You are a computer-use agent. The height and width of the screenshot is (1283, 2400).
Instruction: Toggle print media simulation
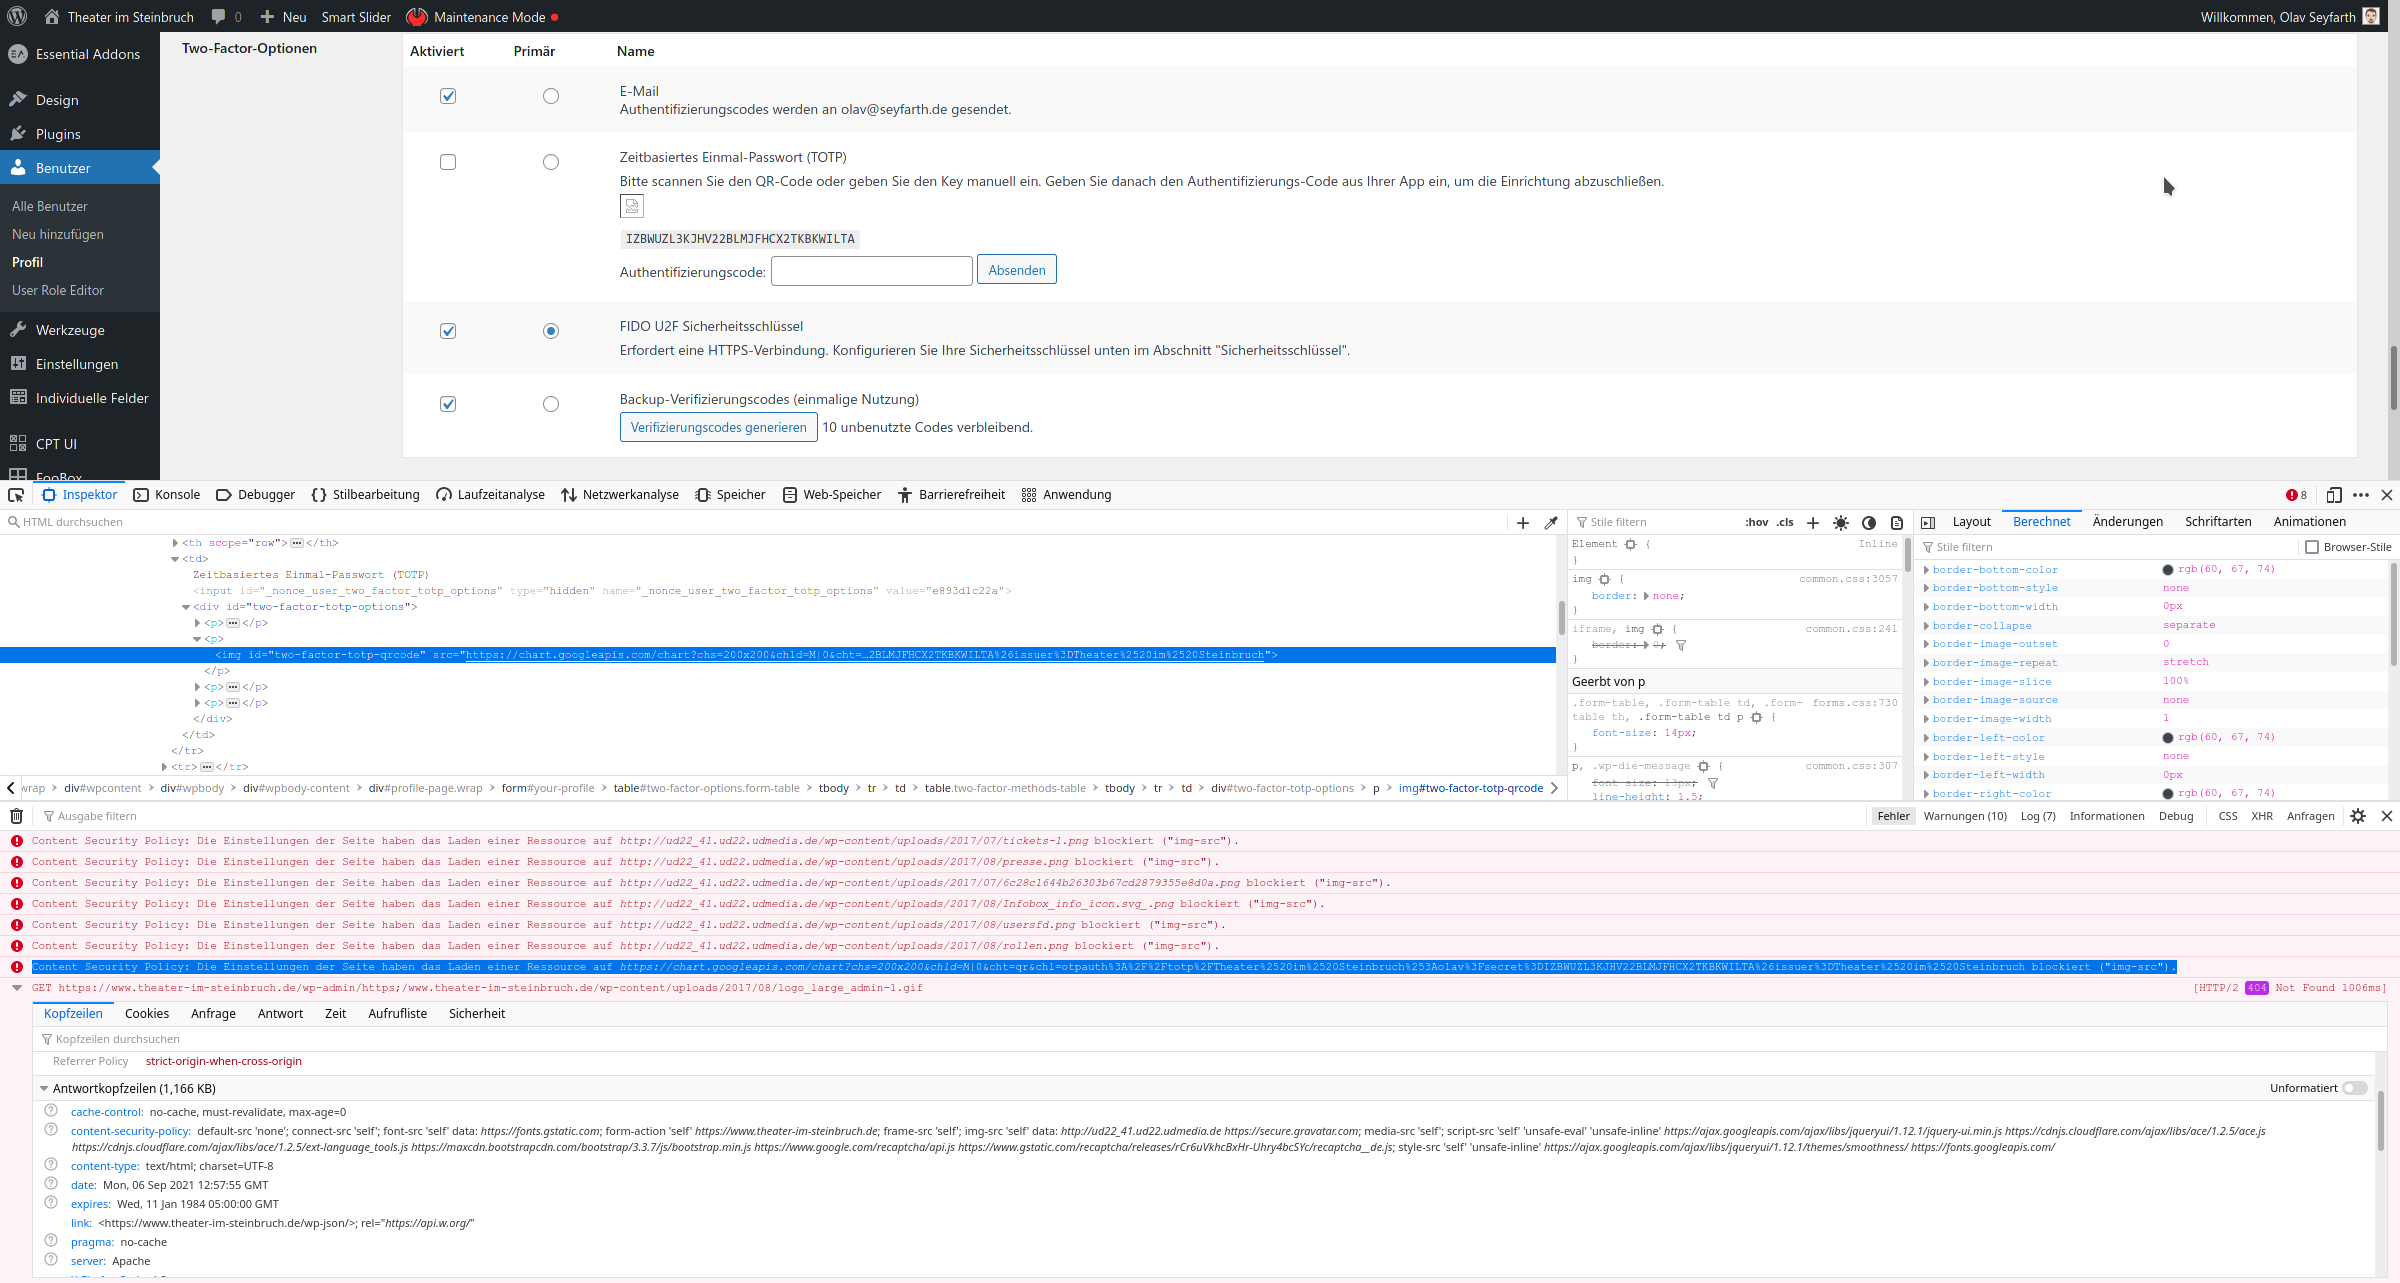click(1896, 521)
